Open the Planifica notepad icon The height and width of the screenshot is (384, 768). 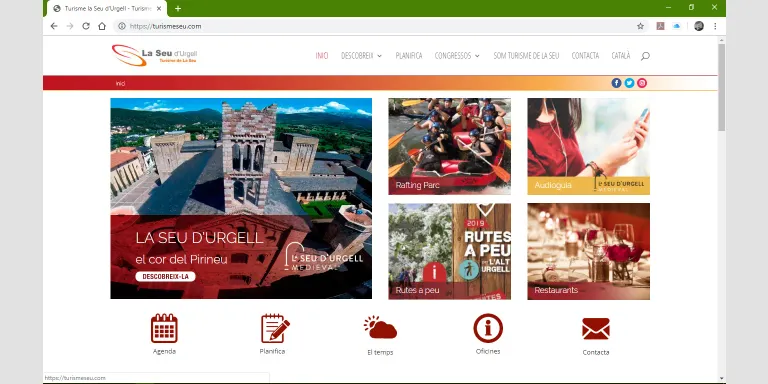[275, 328]
